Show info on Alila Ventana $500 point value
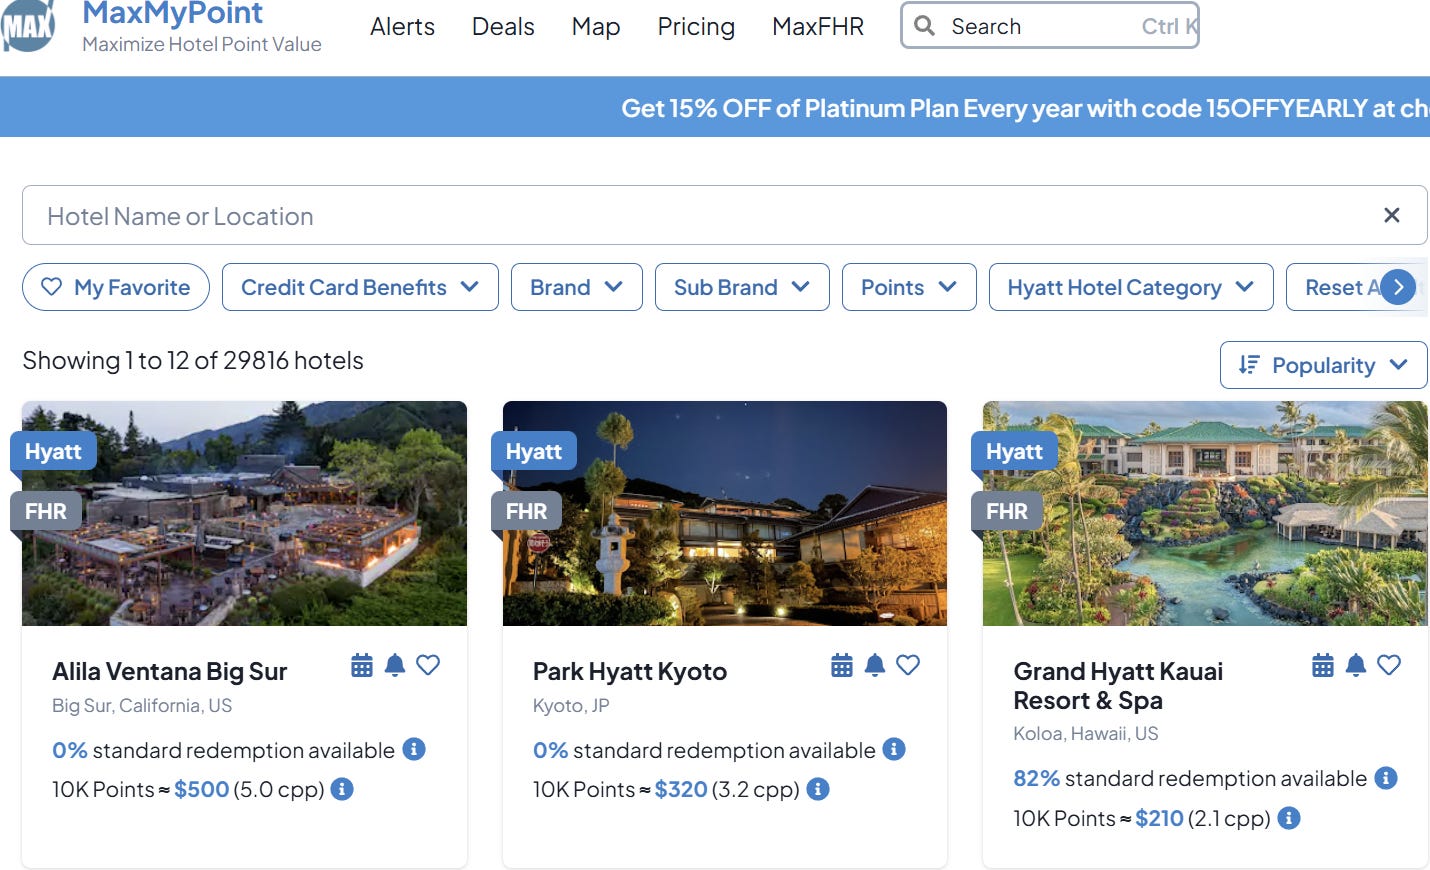Image resolution: width=1430 pixels, height=870 pixels. tap(342, 789)
